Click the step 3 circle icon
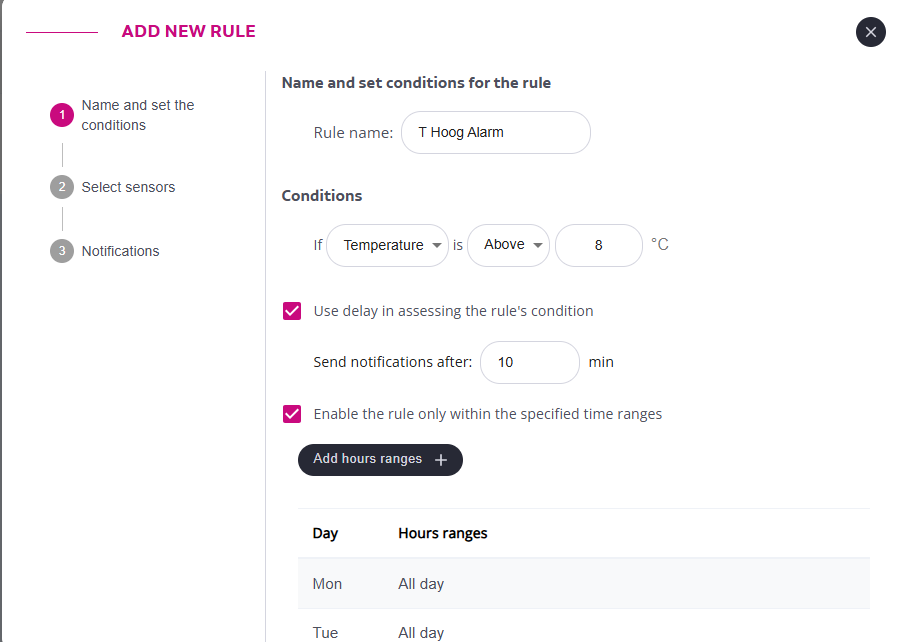Viewport: 906px width, 642px height. (x=62, y=251)
